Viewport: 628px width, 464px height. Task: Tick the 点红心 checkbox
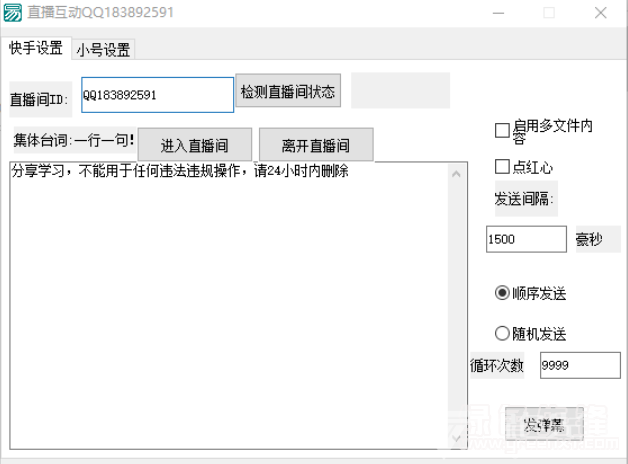(x=502, y=166)
